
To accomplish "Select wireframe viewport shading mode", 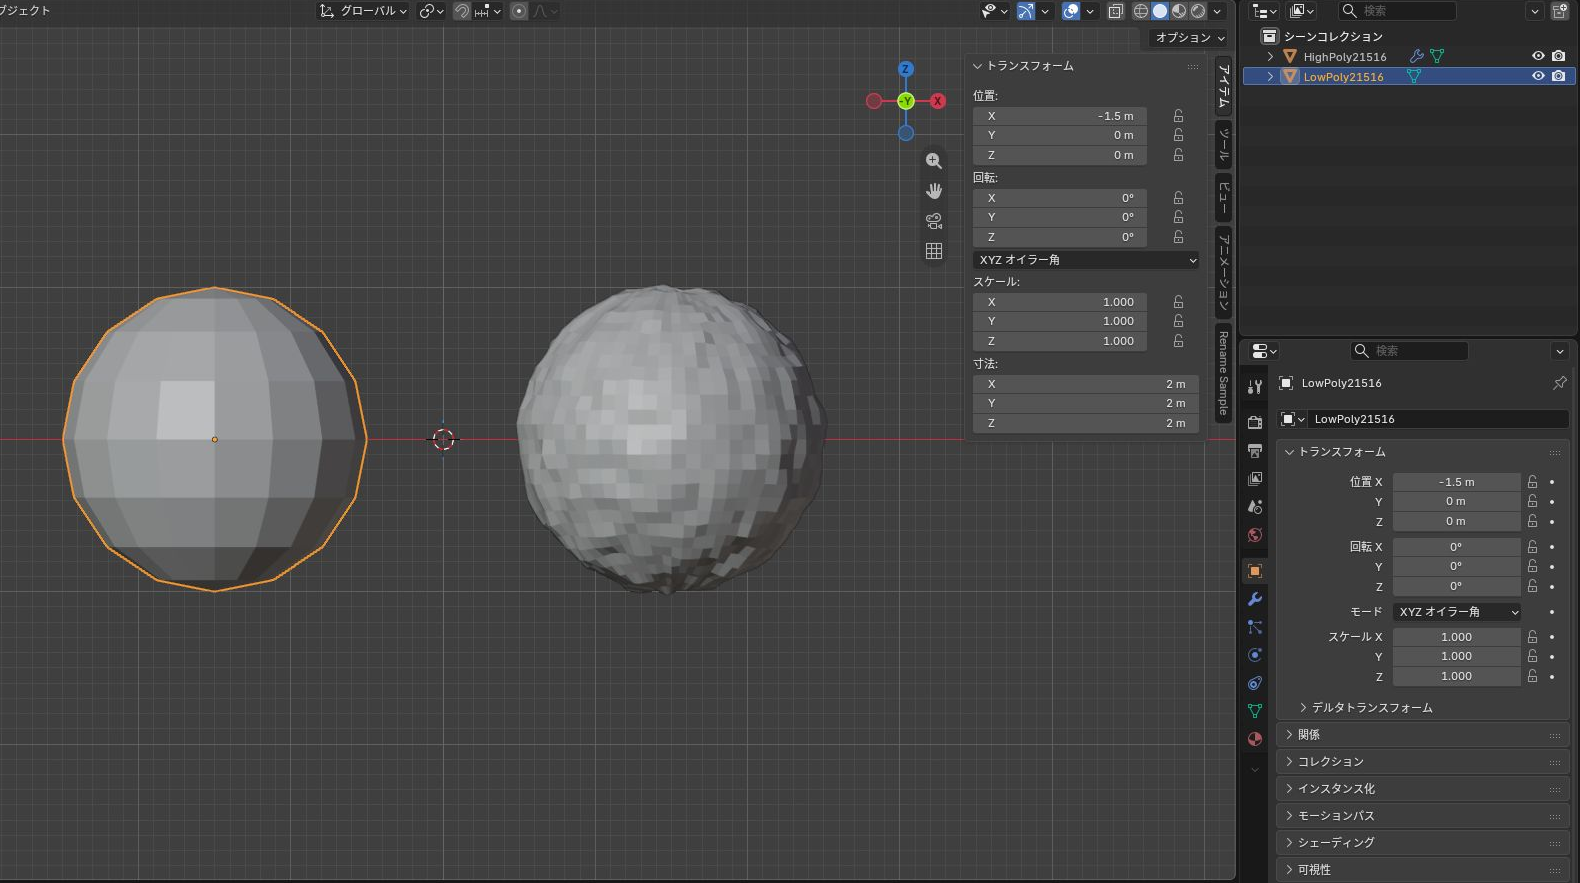I will (x=1141, y=11).
